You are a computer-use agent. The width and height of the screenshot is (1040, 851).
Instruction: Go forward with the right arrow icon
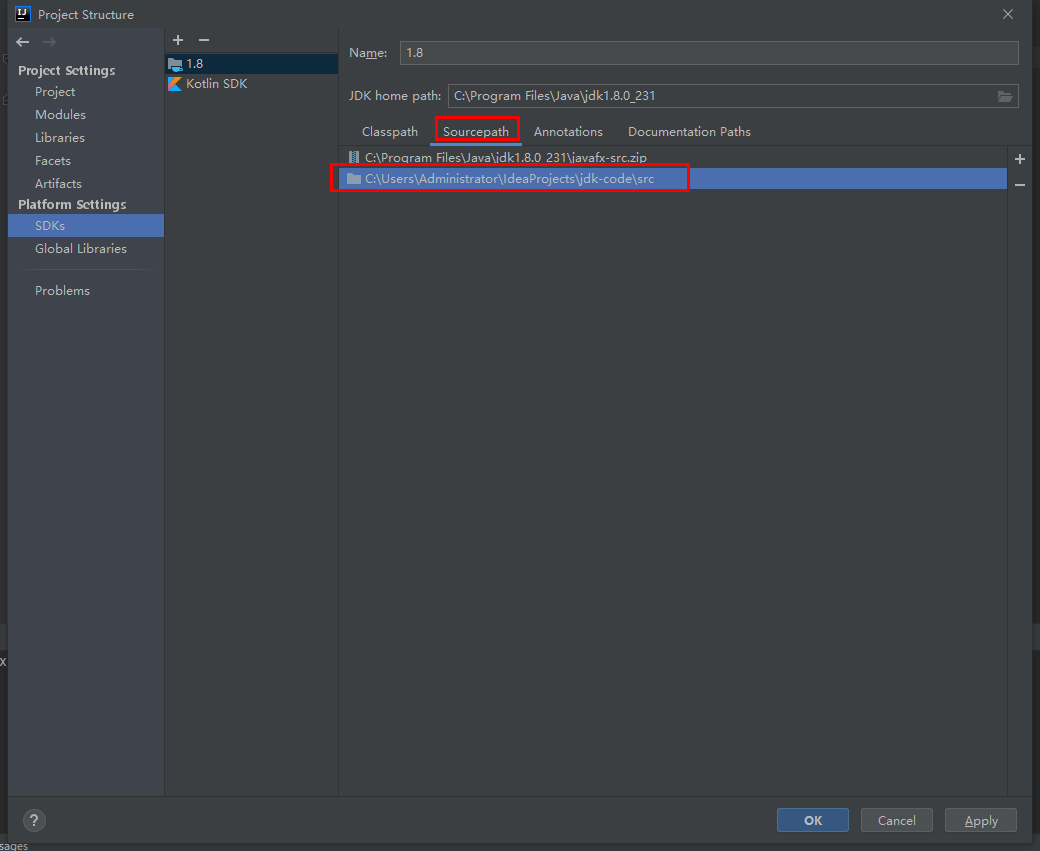49,42
